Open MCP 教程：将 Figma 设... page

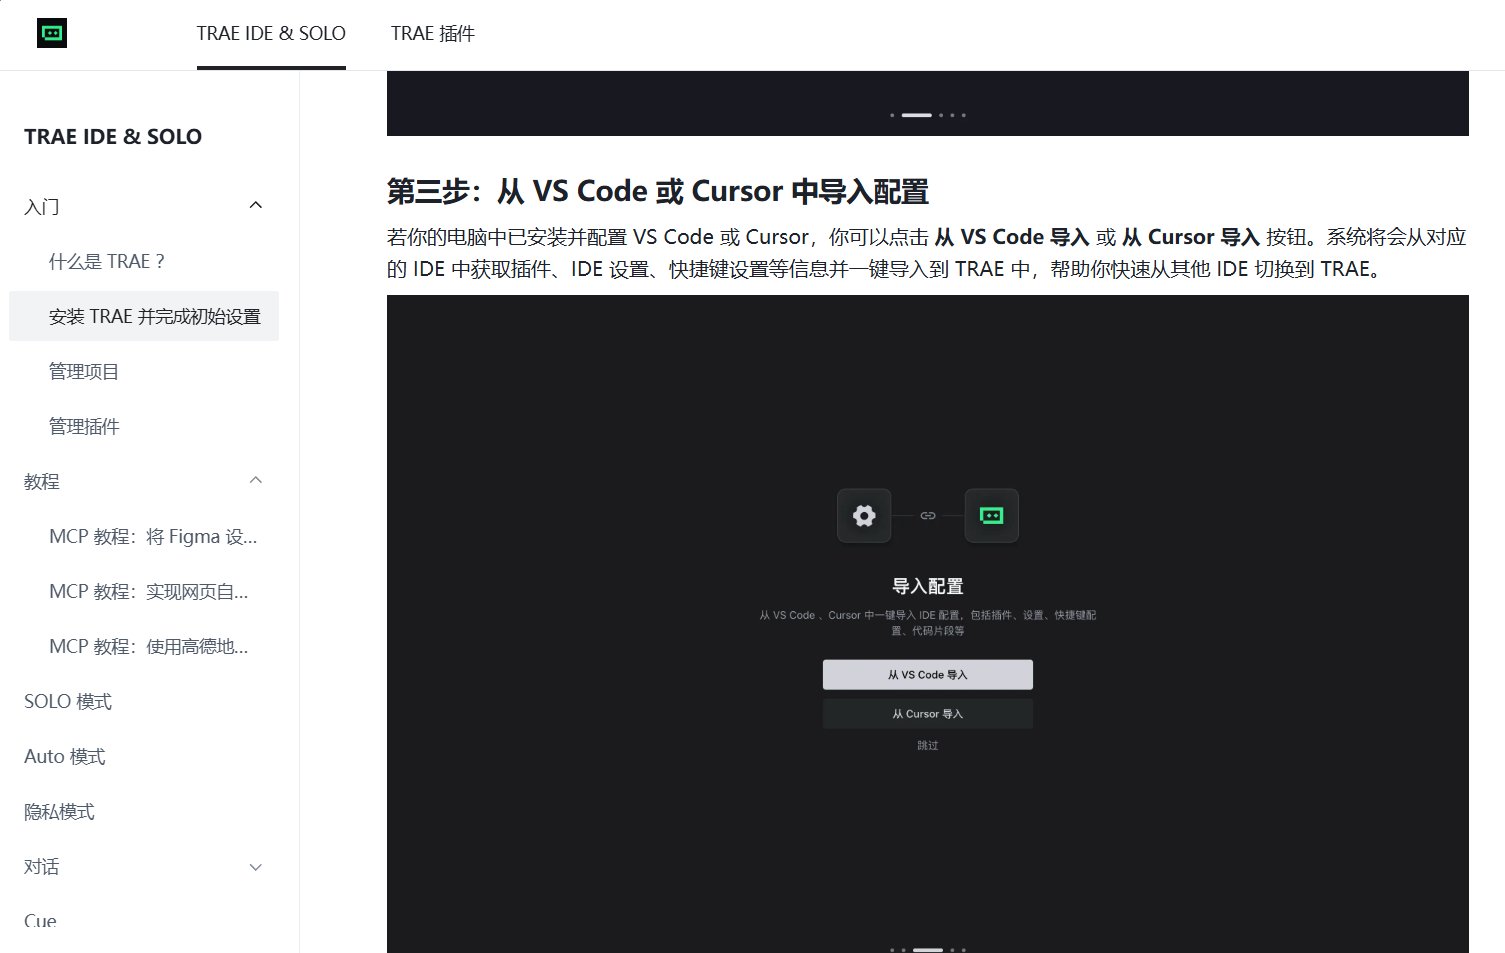click(x=153, y=537)
